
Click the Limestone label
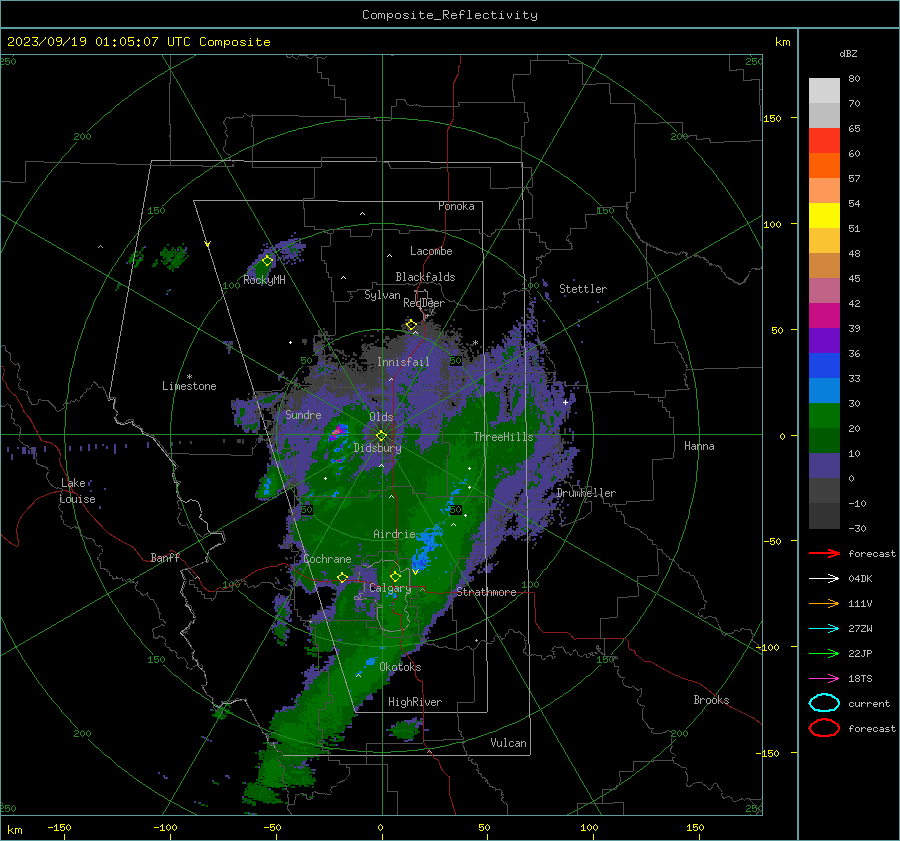(189, 386)
